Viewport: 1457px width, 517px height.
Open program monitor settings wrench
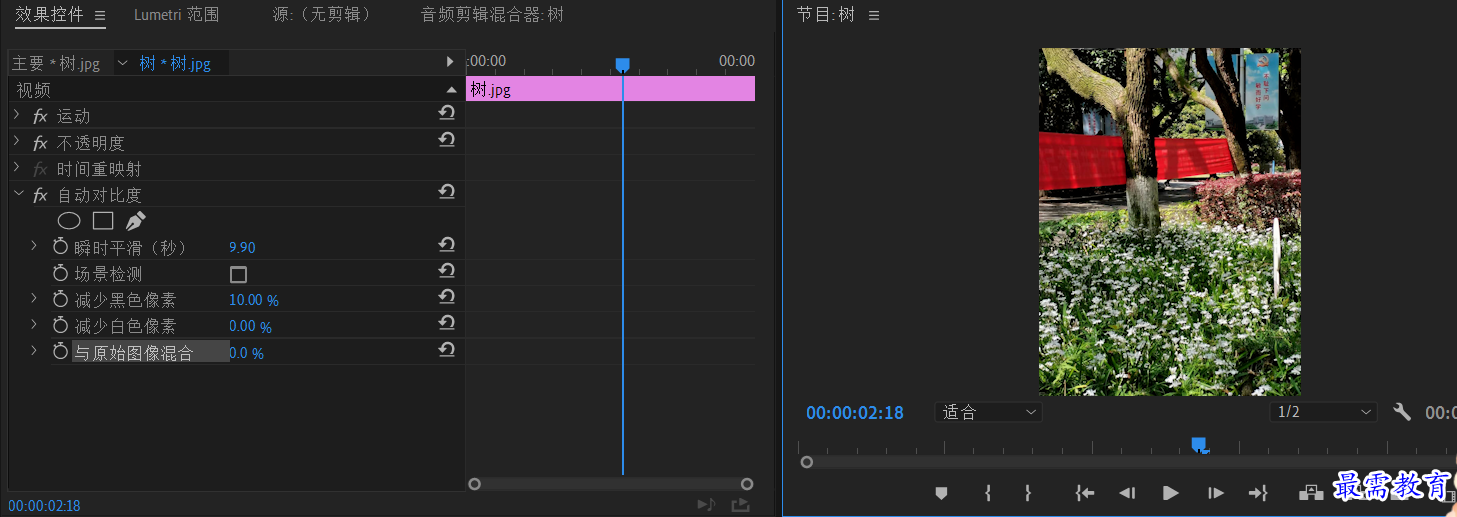1402,412
